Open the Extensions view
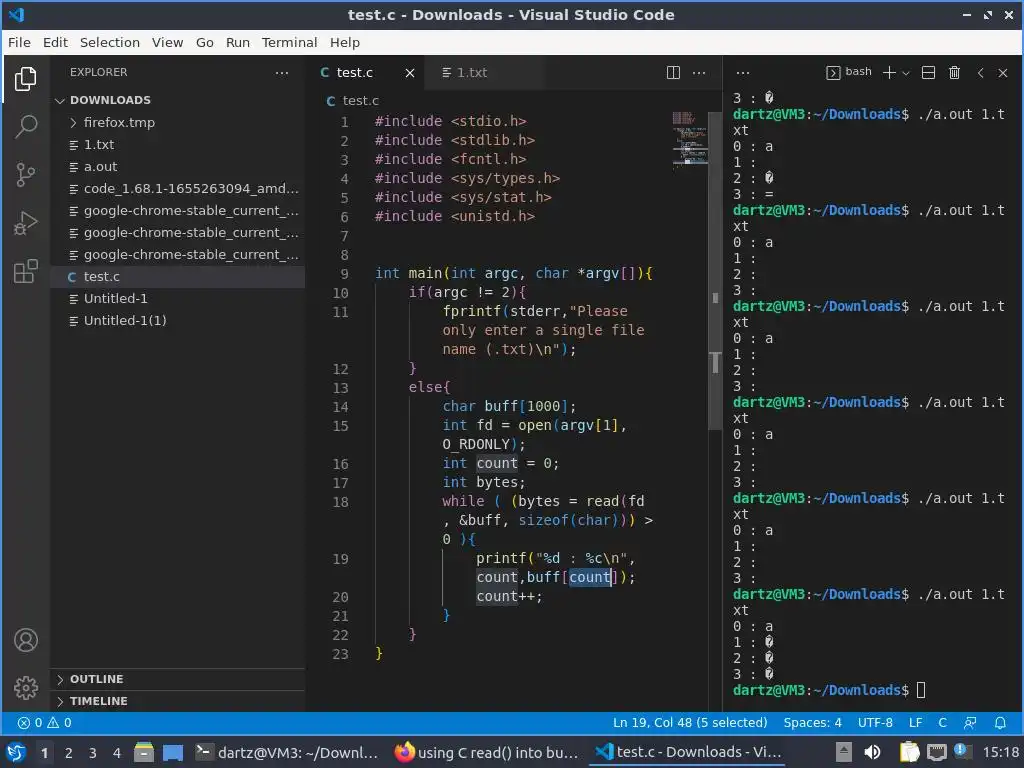 coord(25,272)
